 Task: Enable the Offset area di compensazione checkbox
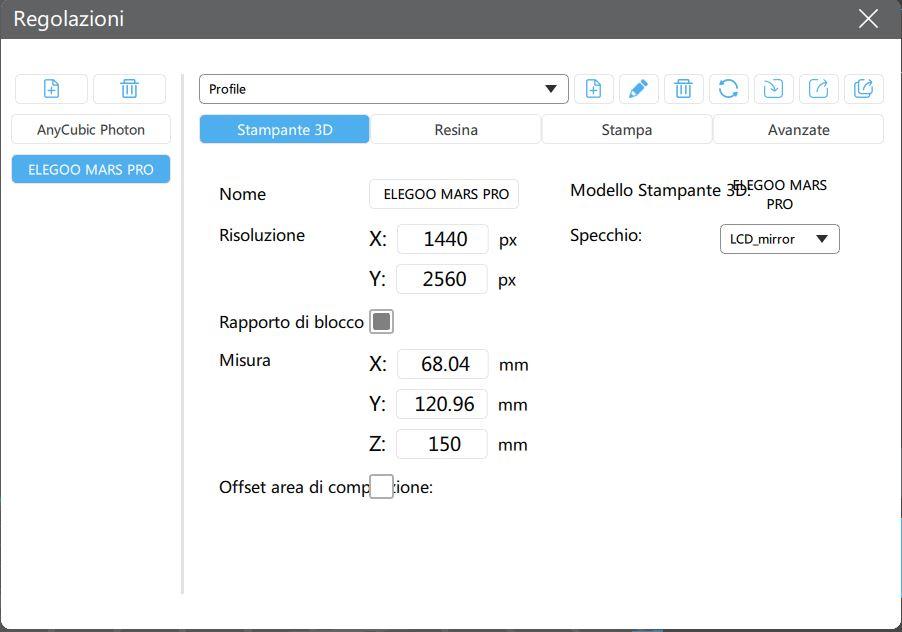[381, 487]
